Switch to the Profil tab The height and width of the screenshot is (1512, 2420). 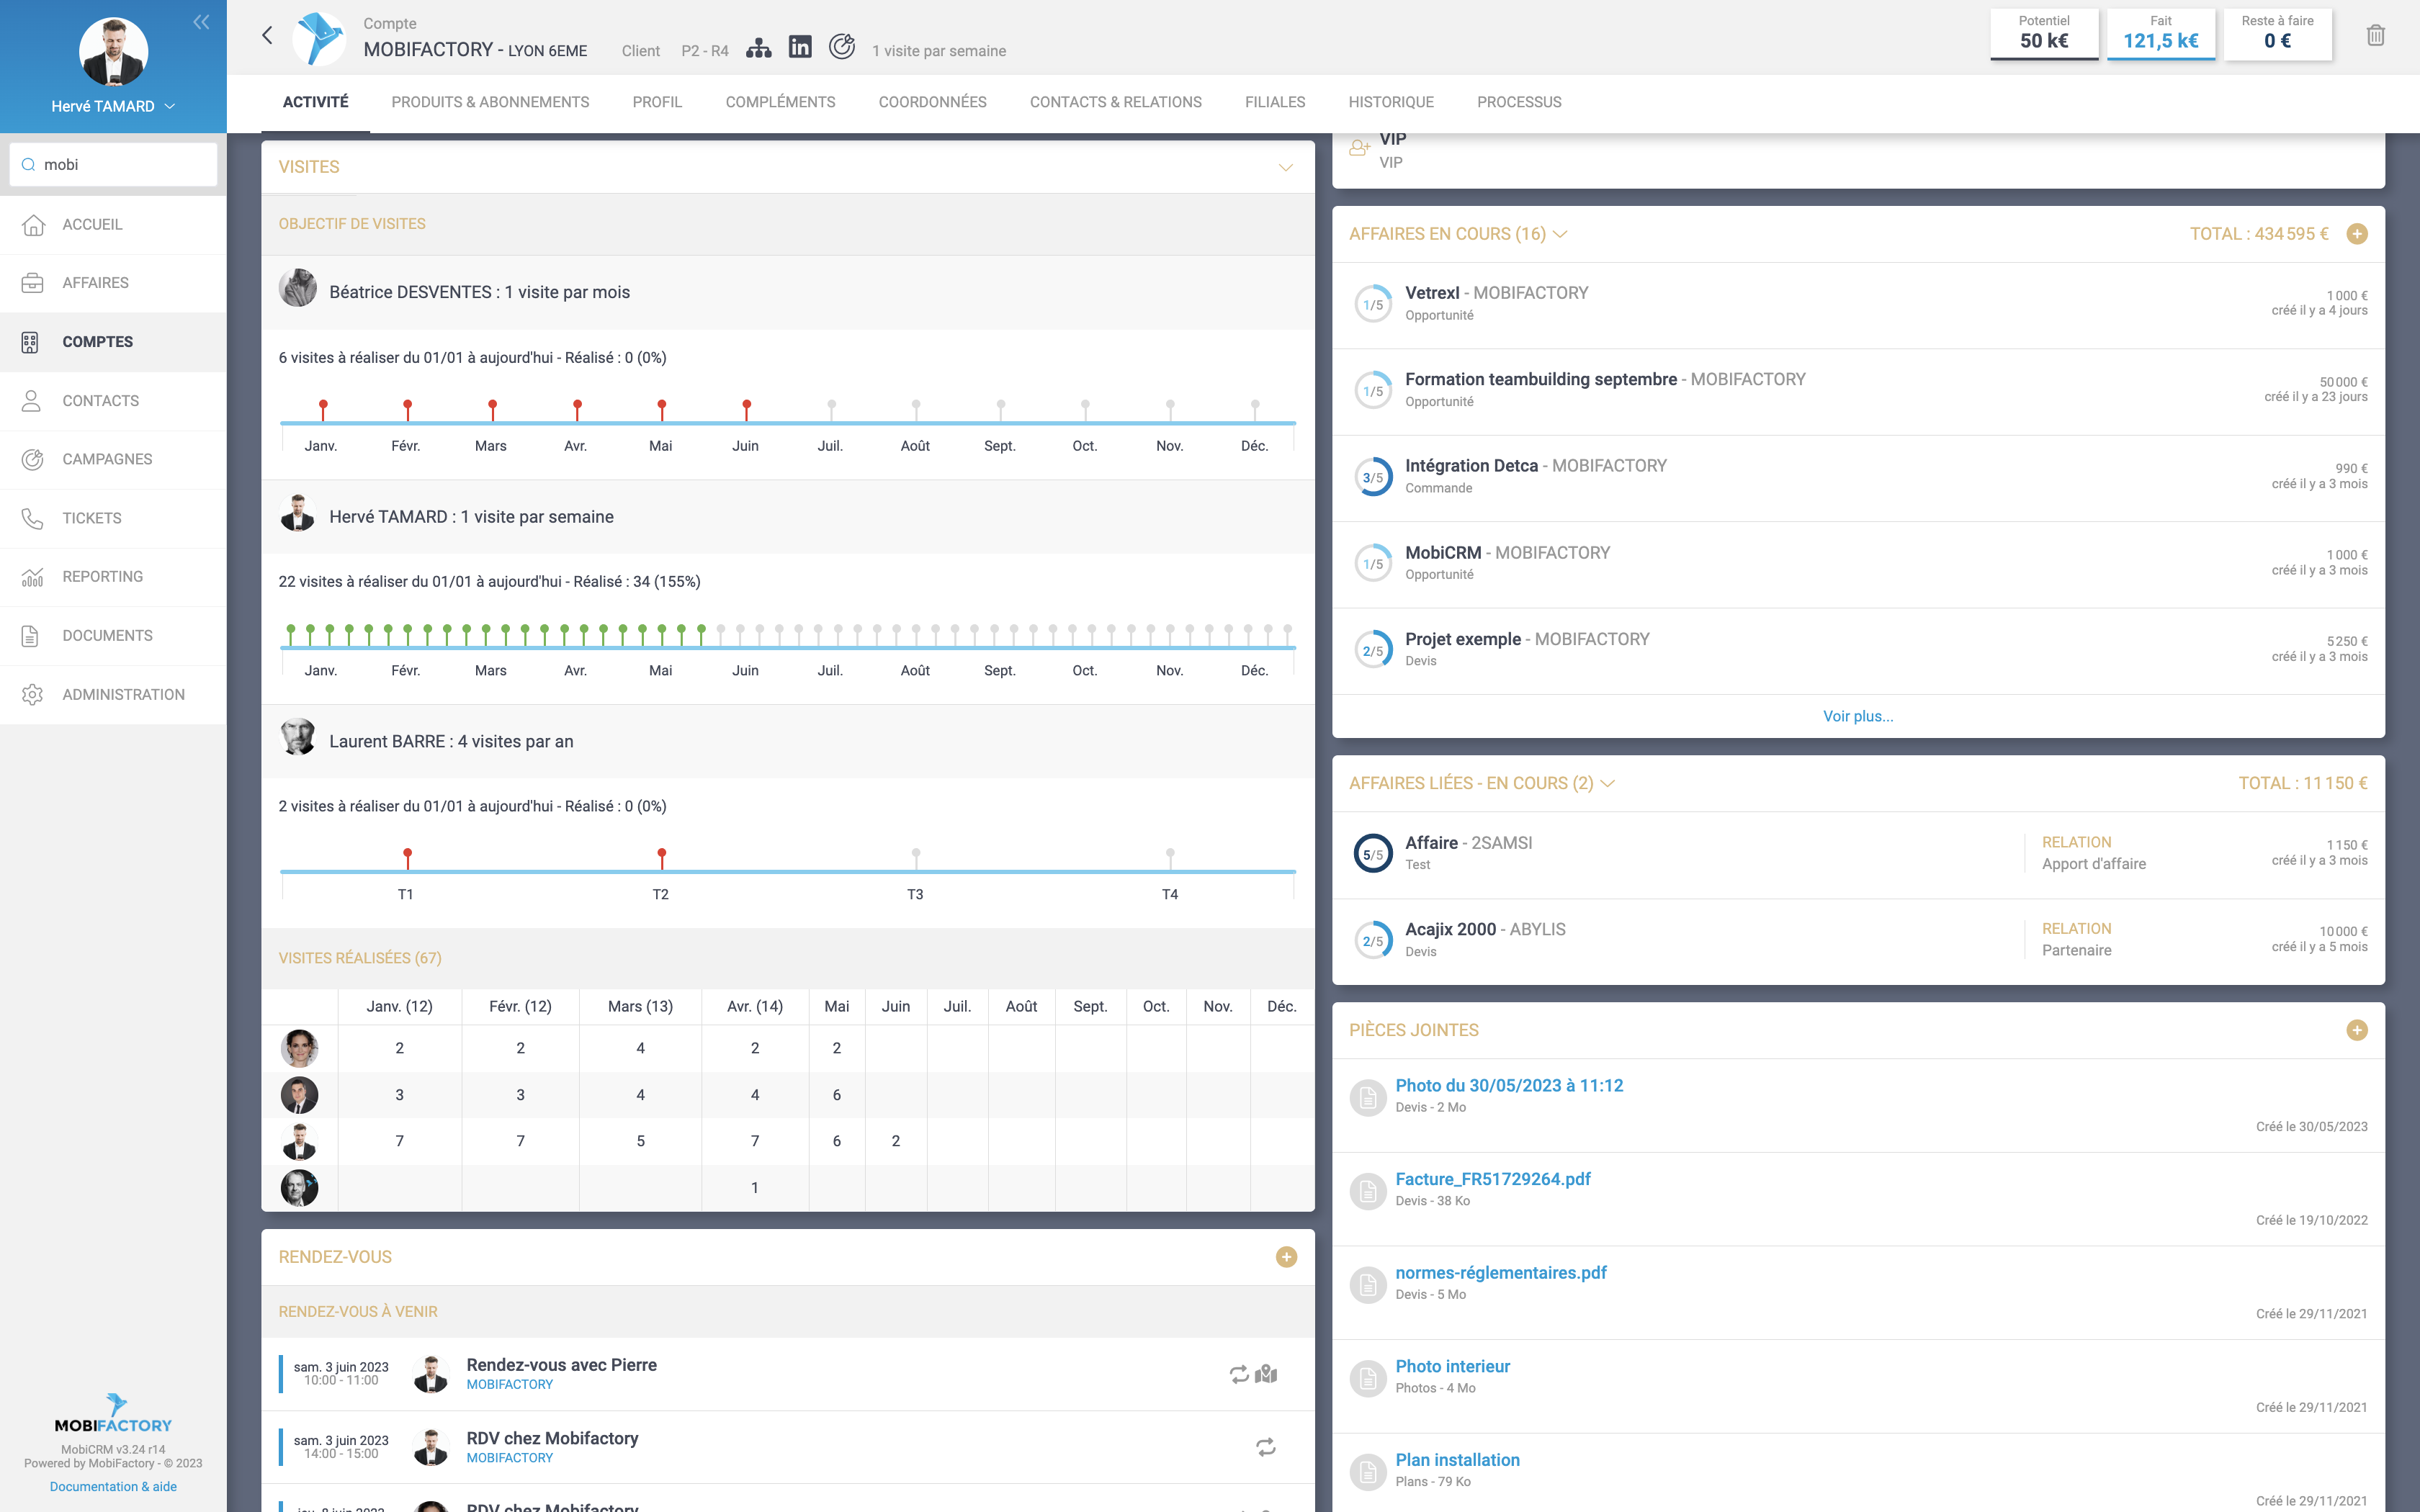pyautogui.click(x=657, y=102)
